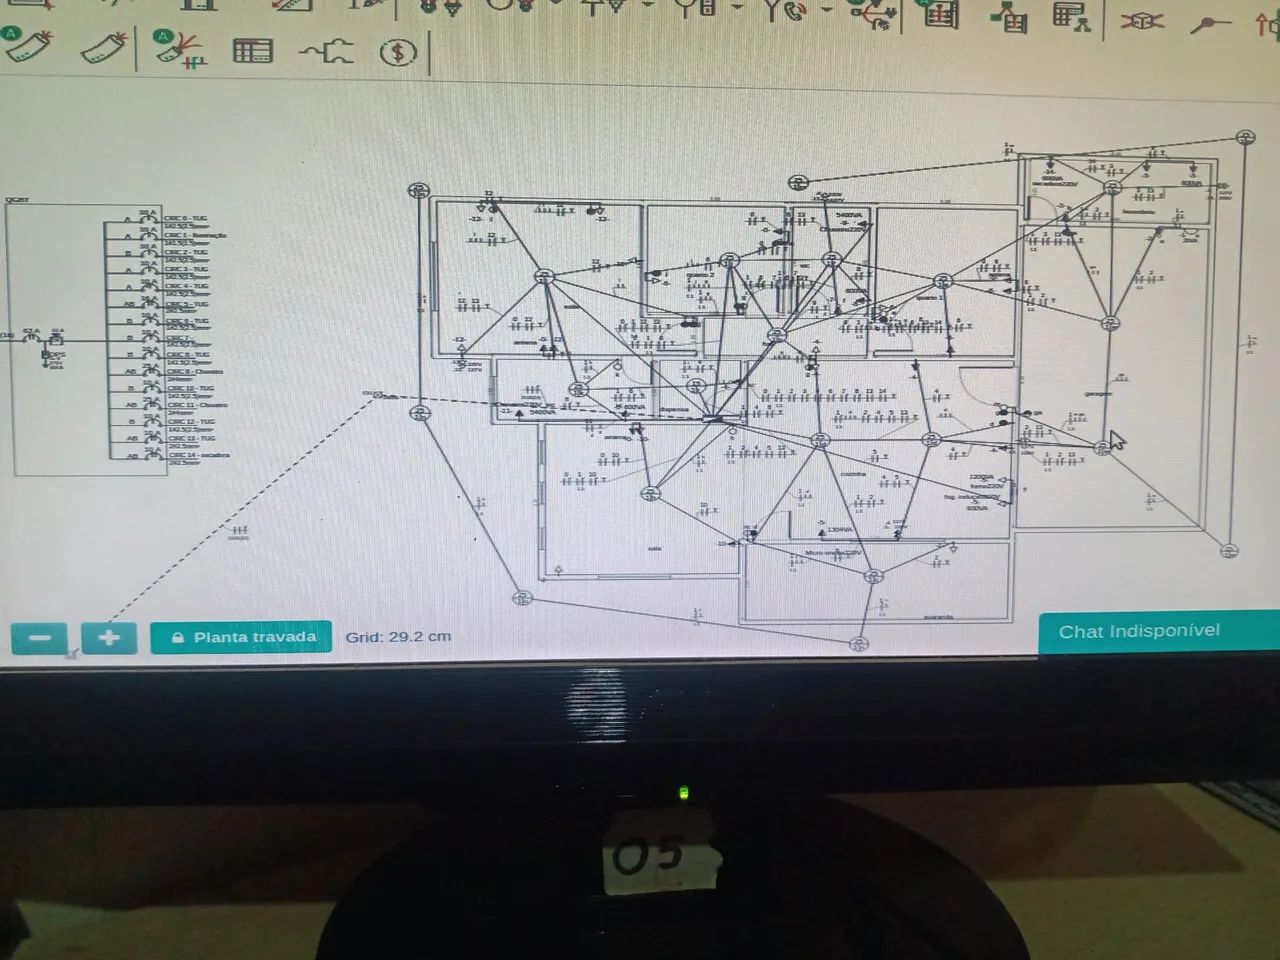
Task: Run the automatic wiring tool
Action: click(x=180, y=48)
